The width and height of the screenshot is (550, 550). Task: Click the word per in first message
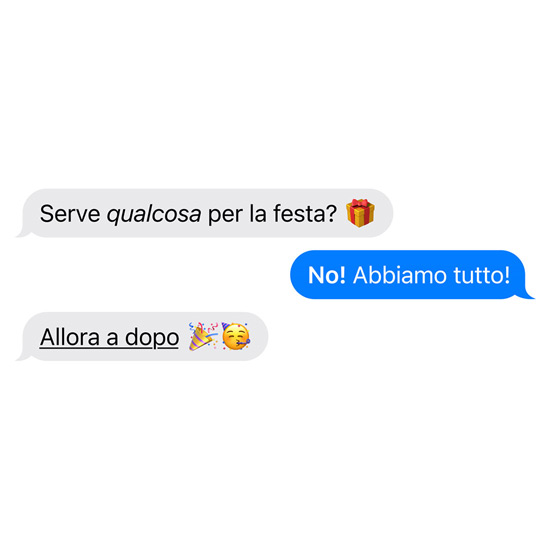point(225,216)
